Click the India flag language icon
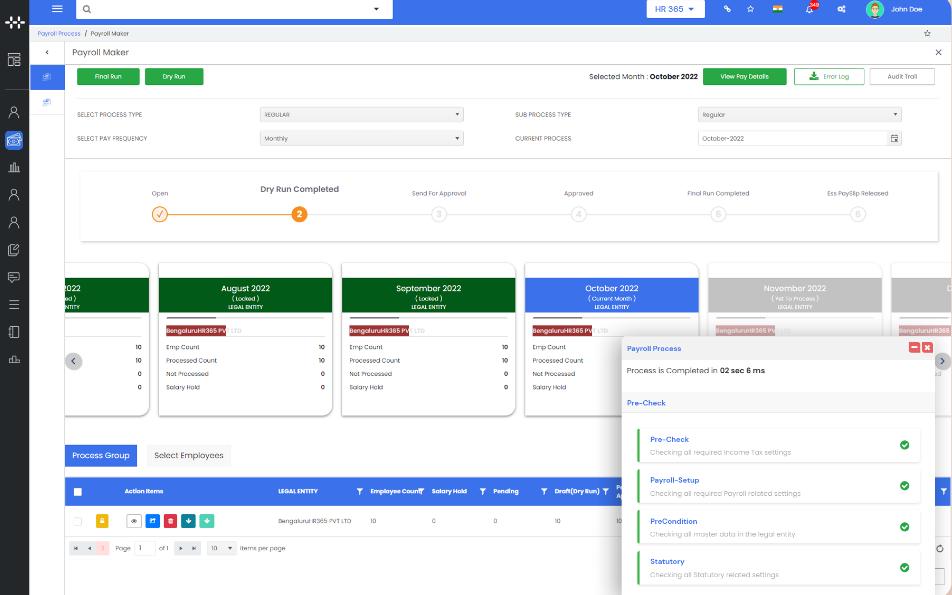Image resolution: width=952 pixels, height=595 pixels. pyautogui.click(x=776, y=9)
